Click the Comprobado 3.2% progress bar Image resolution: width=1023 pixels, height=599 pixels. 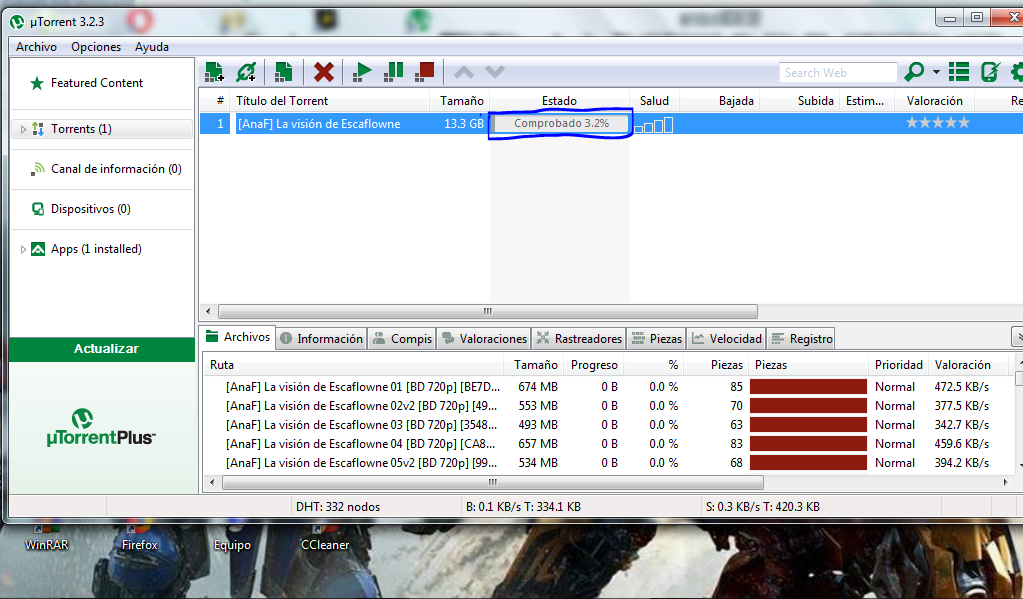pos(560,123)
